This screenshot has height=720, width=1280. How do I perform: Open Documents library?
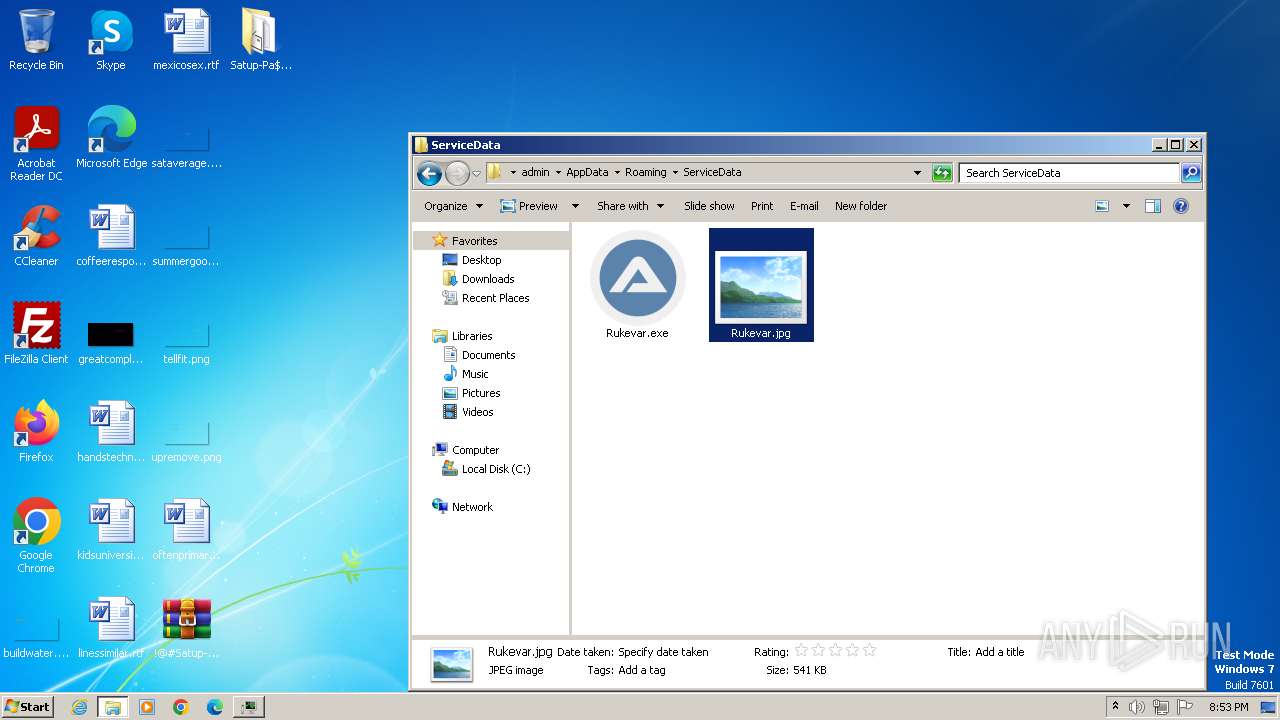click(x=488, y=355)
